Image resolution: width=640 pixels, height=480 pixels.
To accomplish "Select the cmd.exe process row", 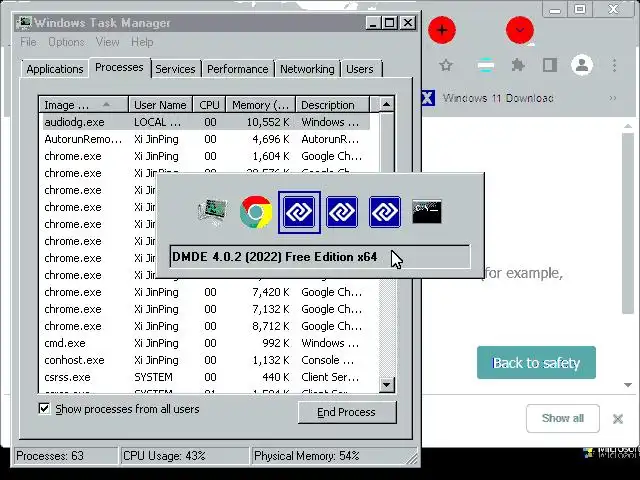I will 206,343.
